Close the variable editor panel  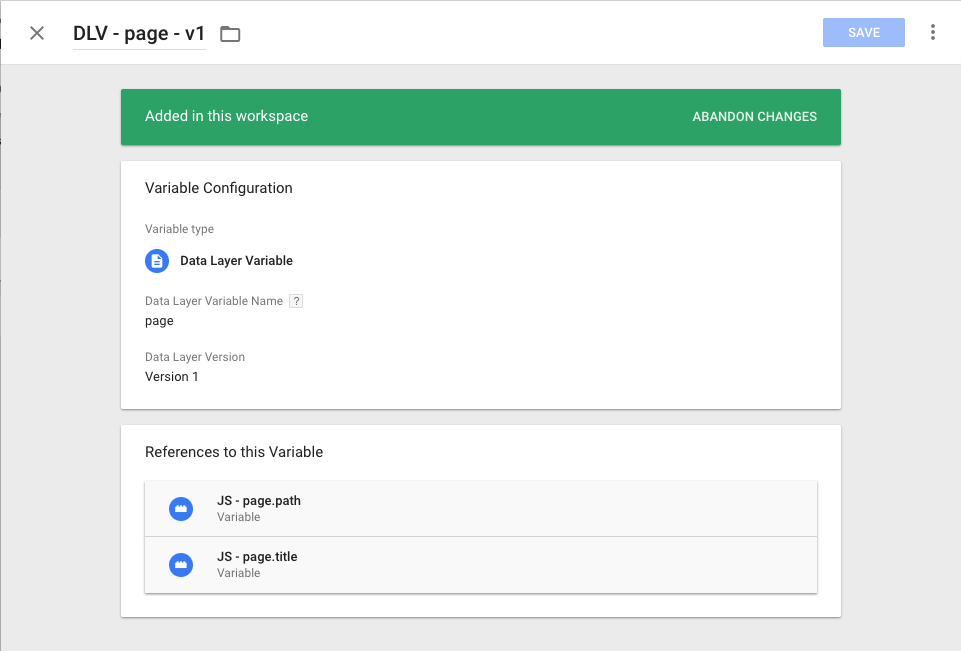[x=37, y=33]
